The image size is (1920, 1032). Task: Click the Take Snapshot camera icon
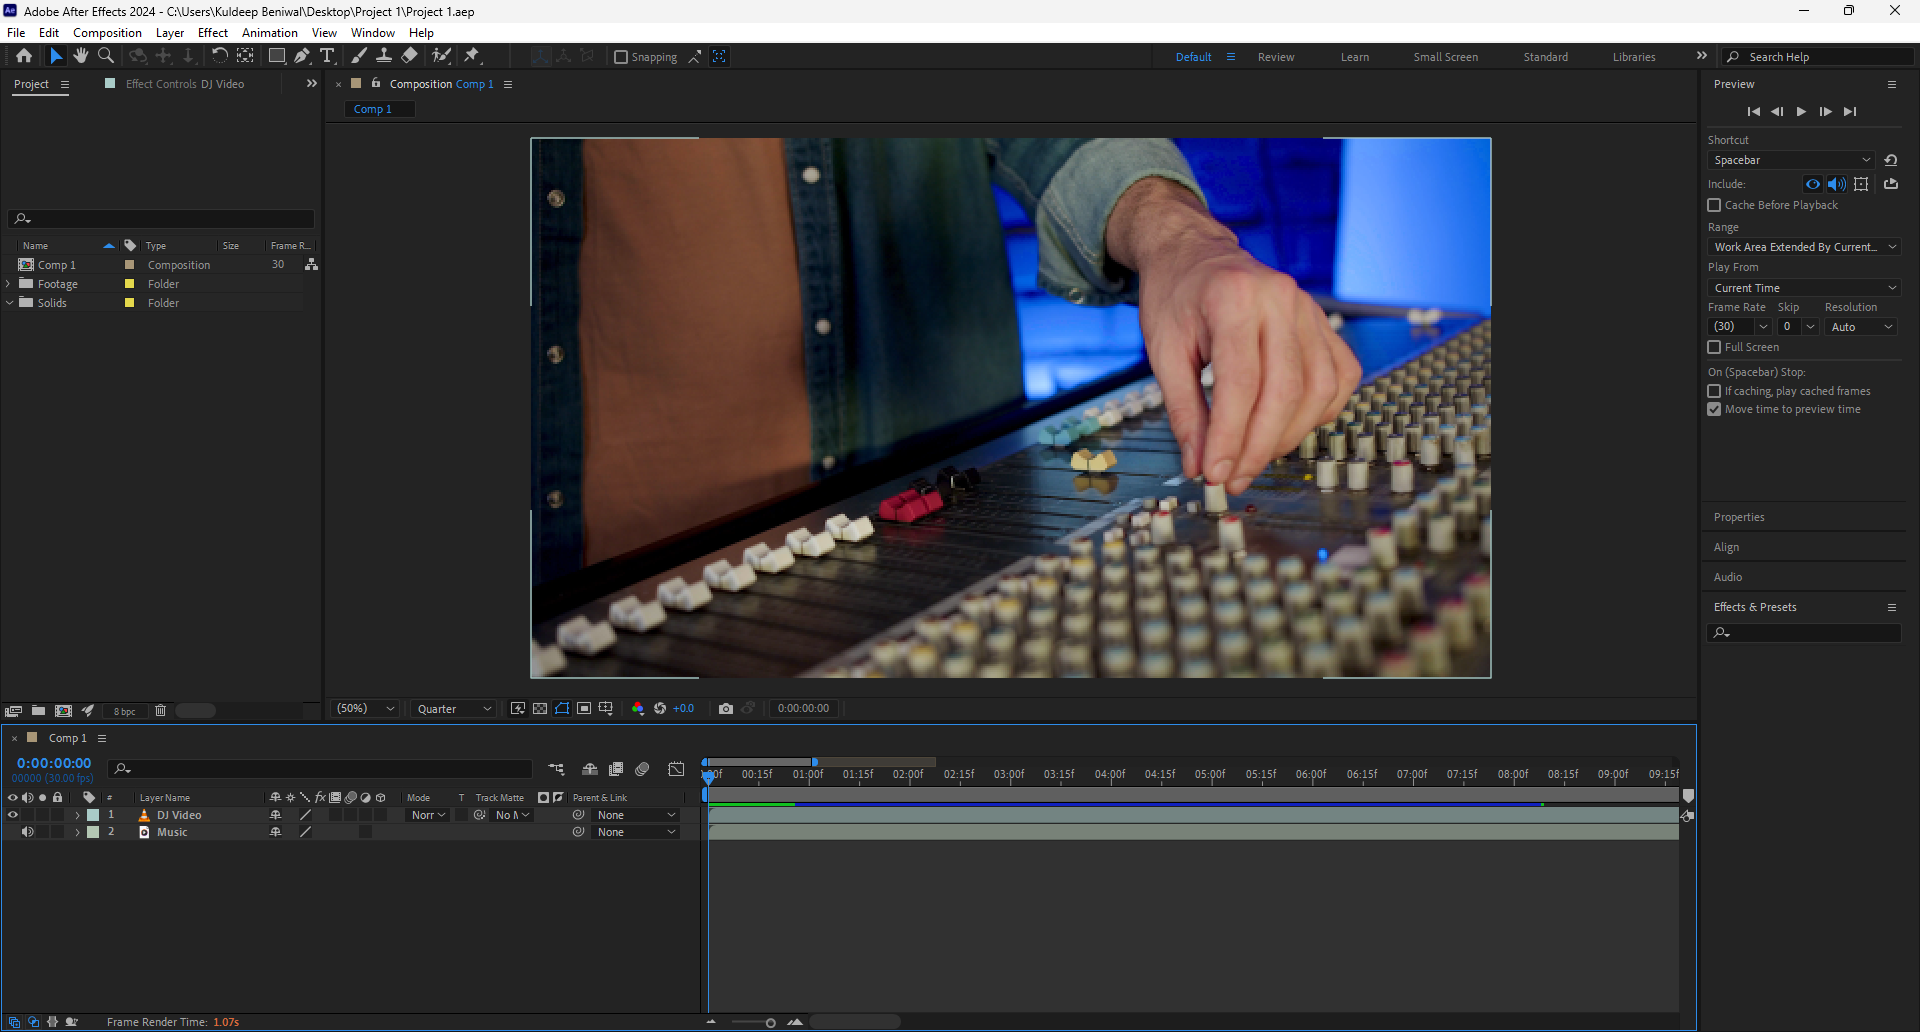726,709
